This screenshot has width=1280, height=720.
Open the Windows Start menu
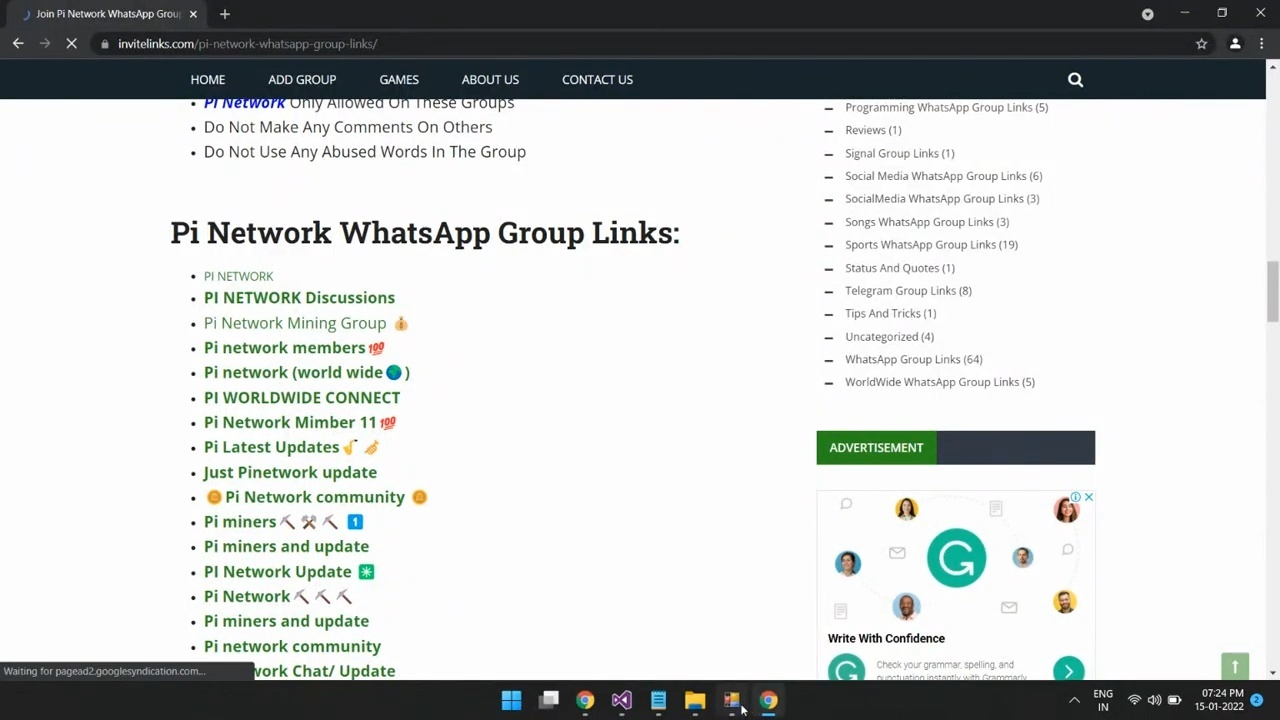(x=511, y=701)
